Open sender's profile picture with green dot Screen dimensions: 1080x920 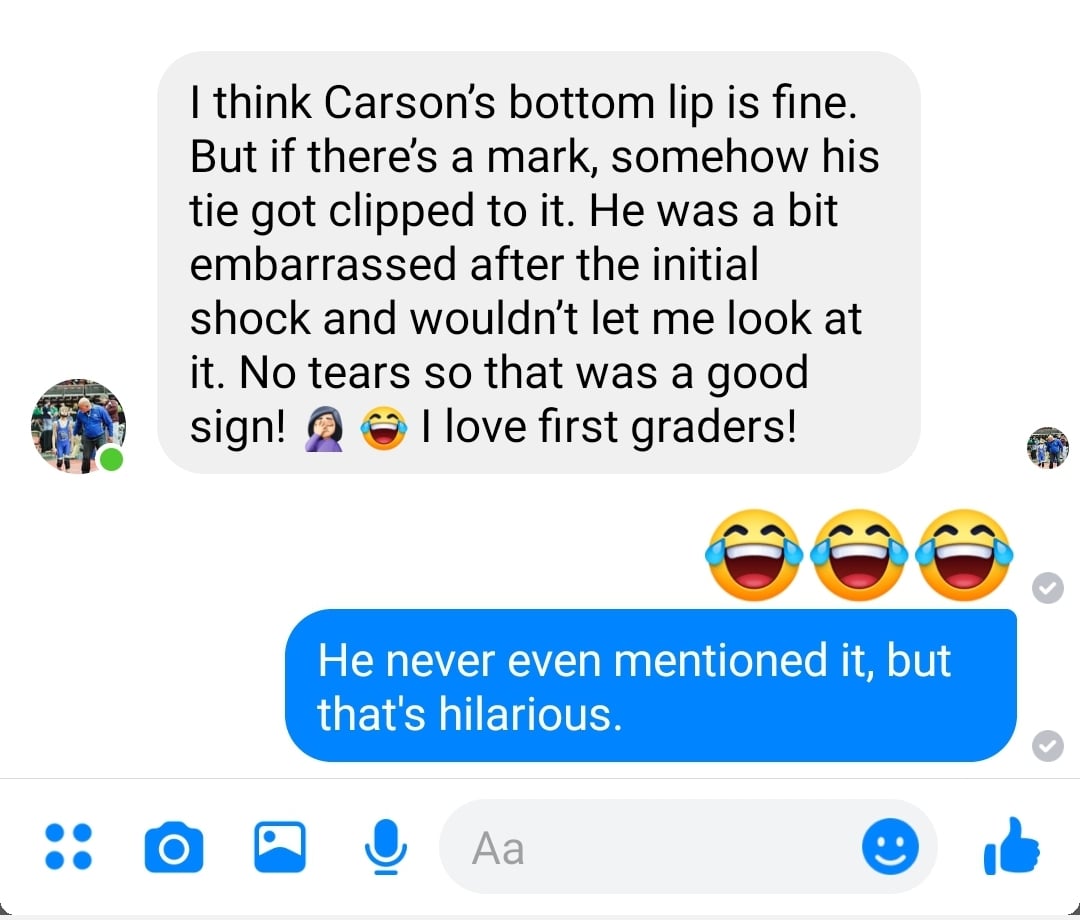[x=78, y=426]
